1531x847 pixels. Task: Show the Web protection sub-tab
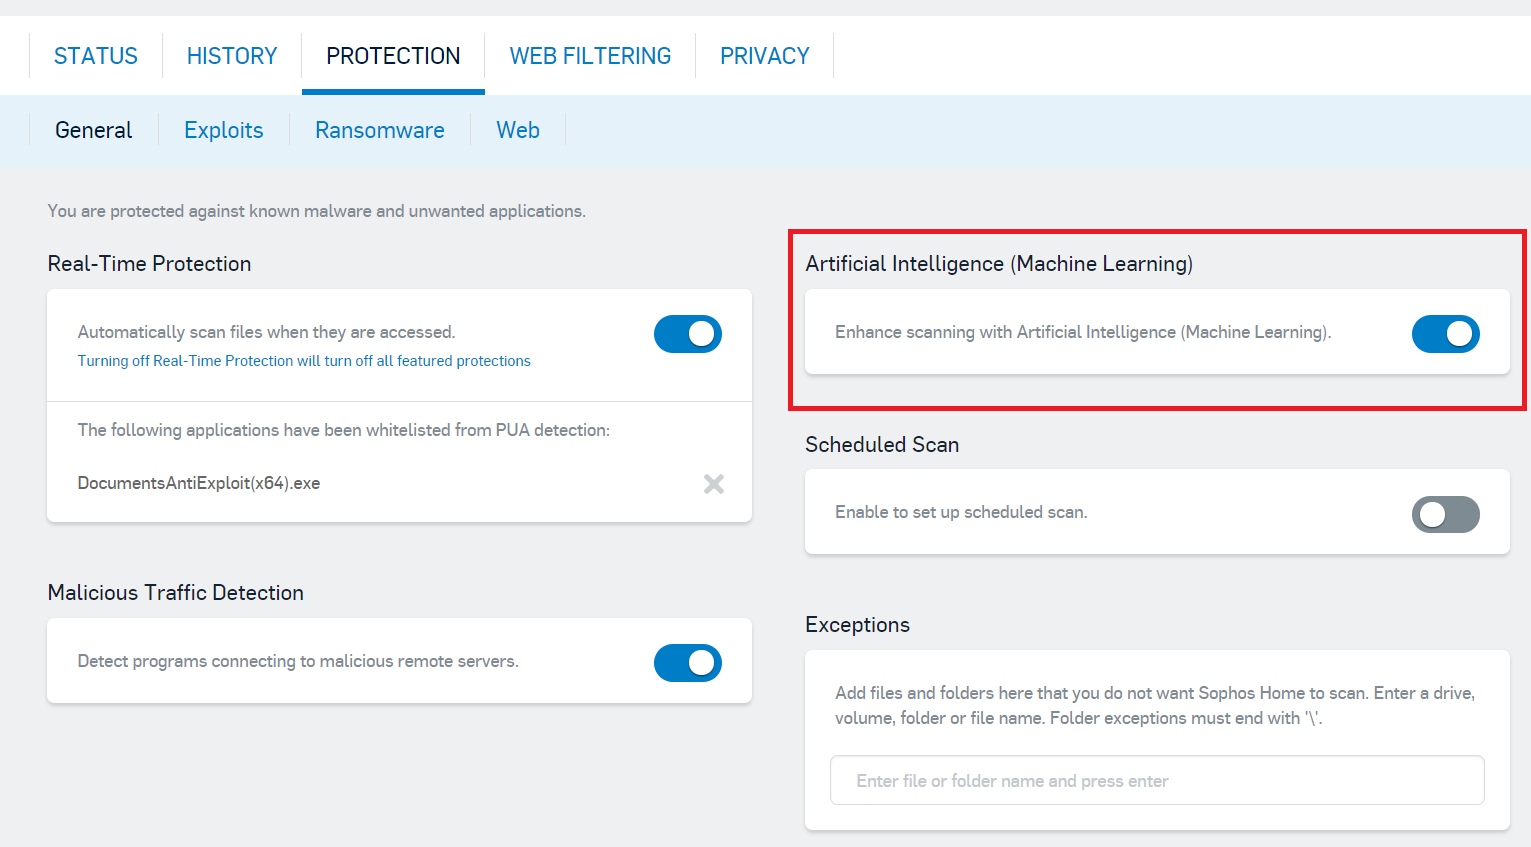click(x=518, y=130)
